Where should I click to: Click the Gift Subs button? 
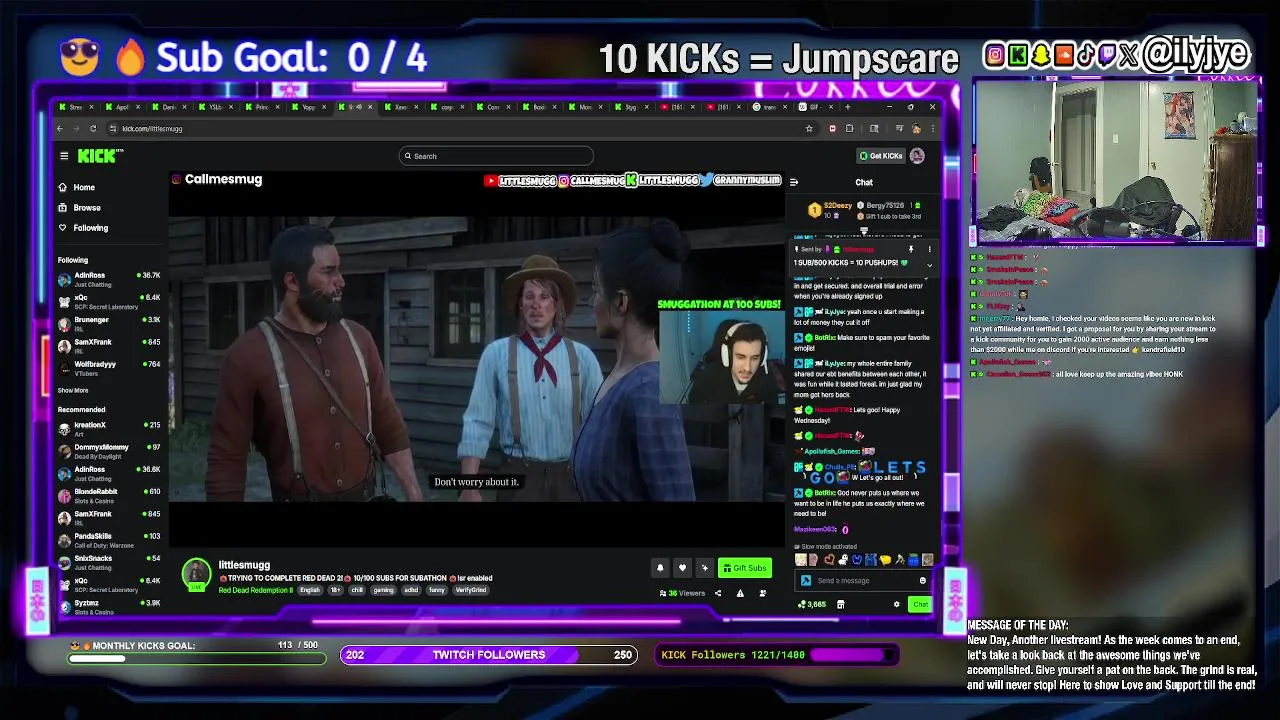pos(745,568)
